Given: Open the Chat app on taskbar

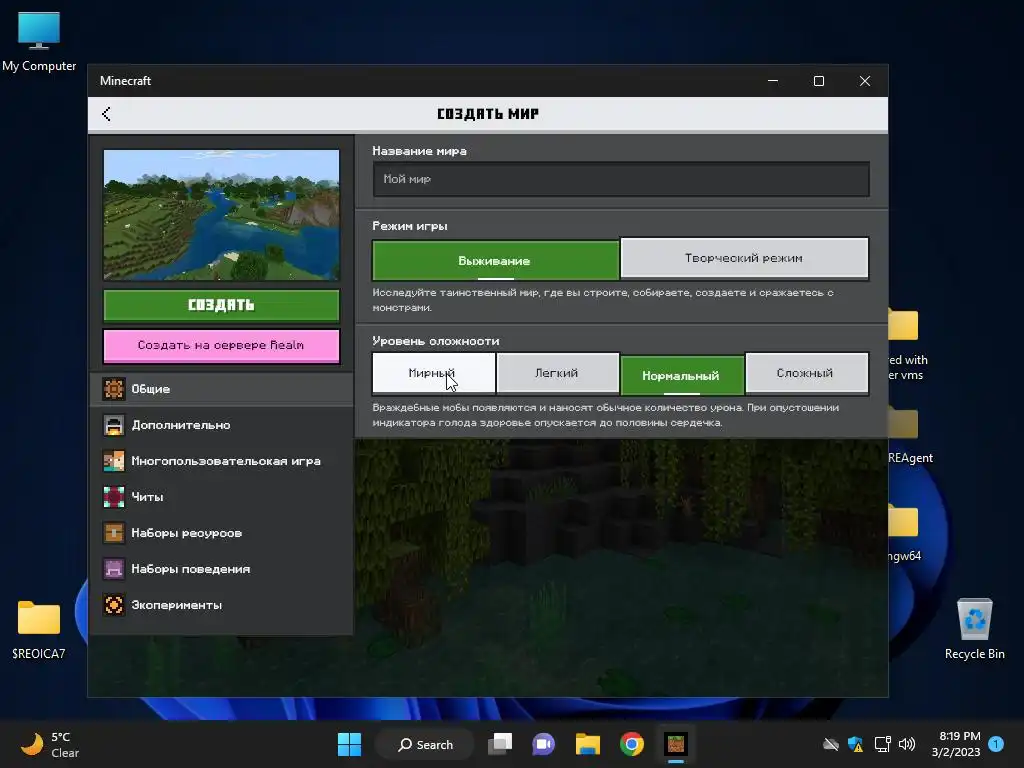Looking at the screenshot, I should coord(543,744).
